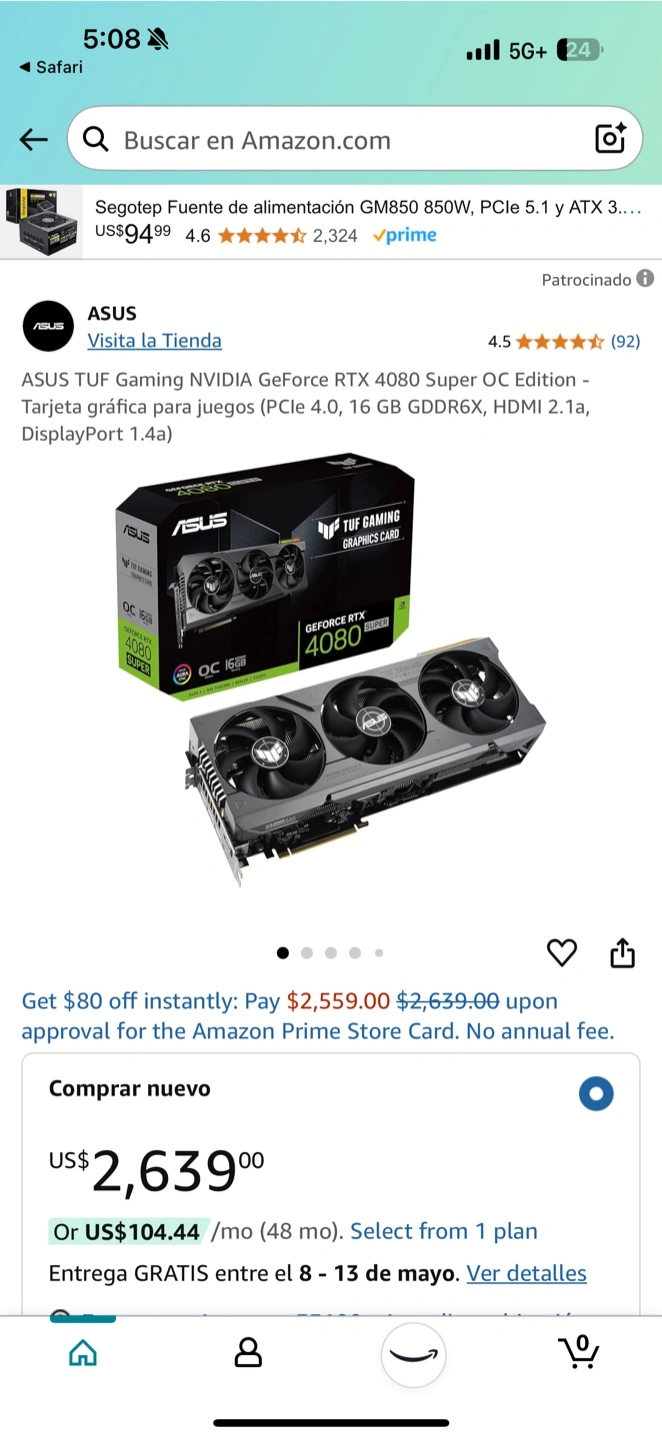Viewport: 662px width, 1440px height.
Task: Open the Visita la Tienda link
Action: tap(154, 341)
